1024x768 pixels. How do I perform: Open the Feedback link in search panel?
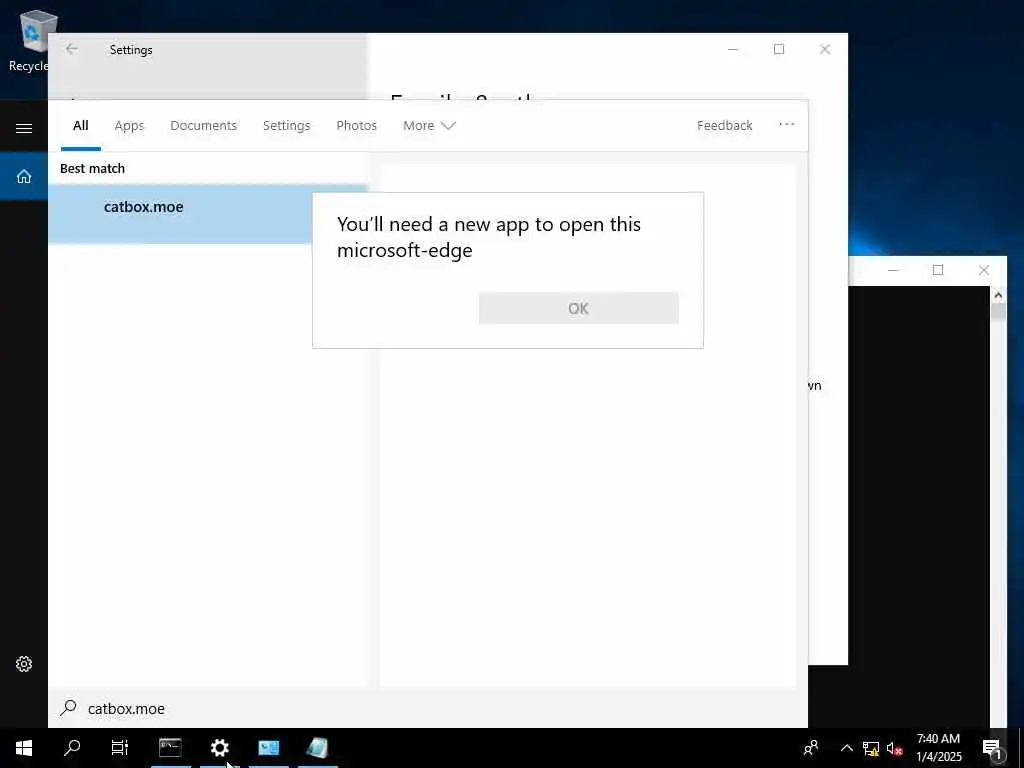pos(724,125)
